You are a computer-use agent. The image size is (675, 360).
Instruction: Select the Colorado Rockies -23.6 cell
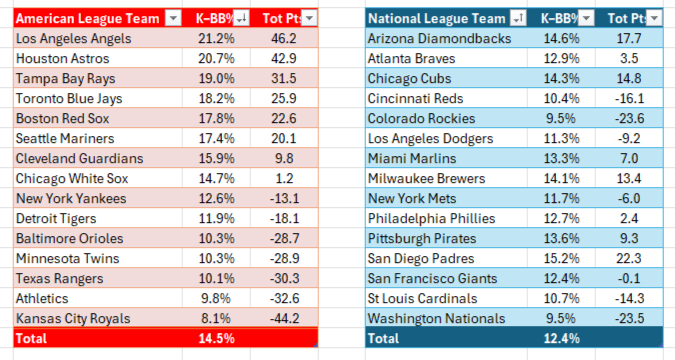629,118
